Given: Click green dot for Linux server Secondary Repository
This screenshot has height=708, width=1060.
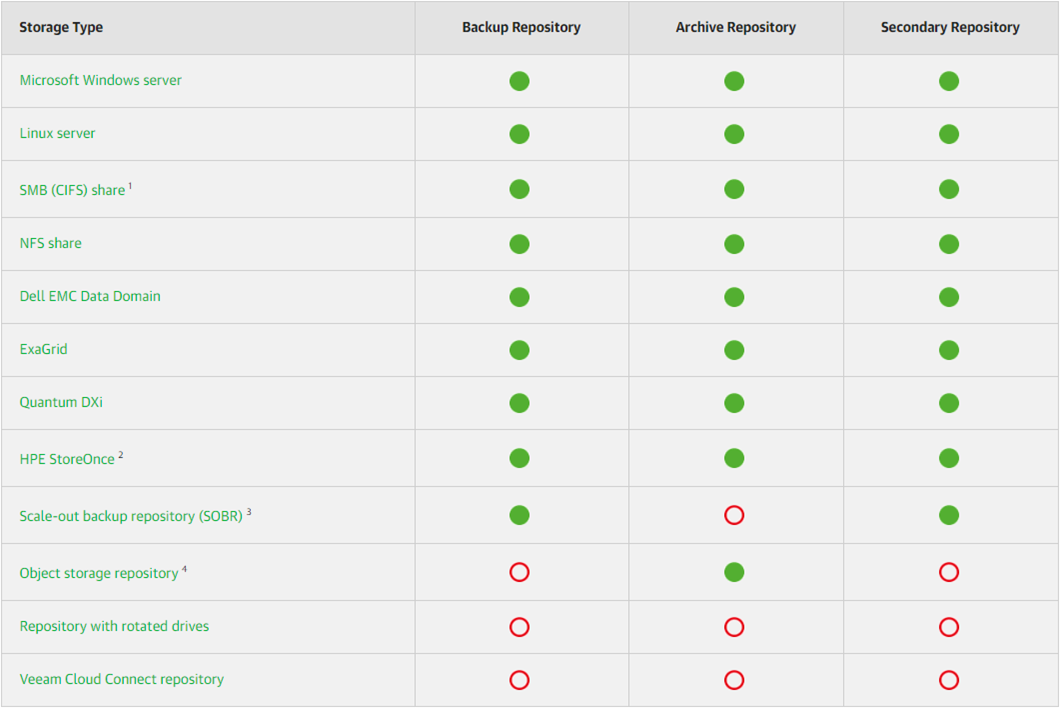Looking at the screenshot, I should click(949, 134).
